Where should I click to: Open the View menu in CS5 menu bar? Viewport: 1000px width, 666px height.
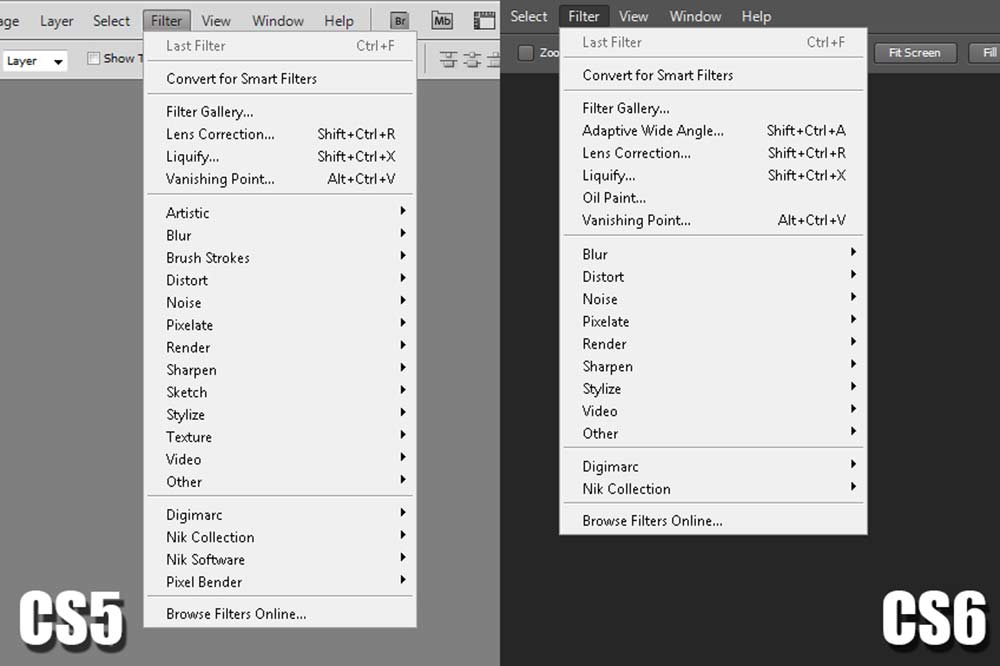click(x=216, y=21)
